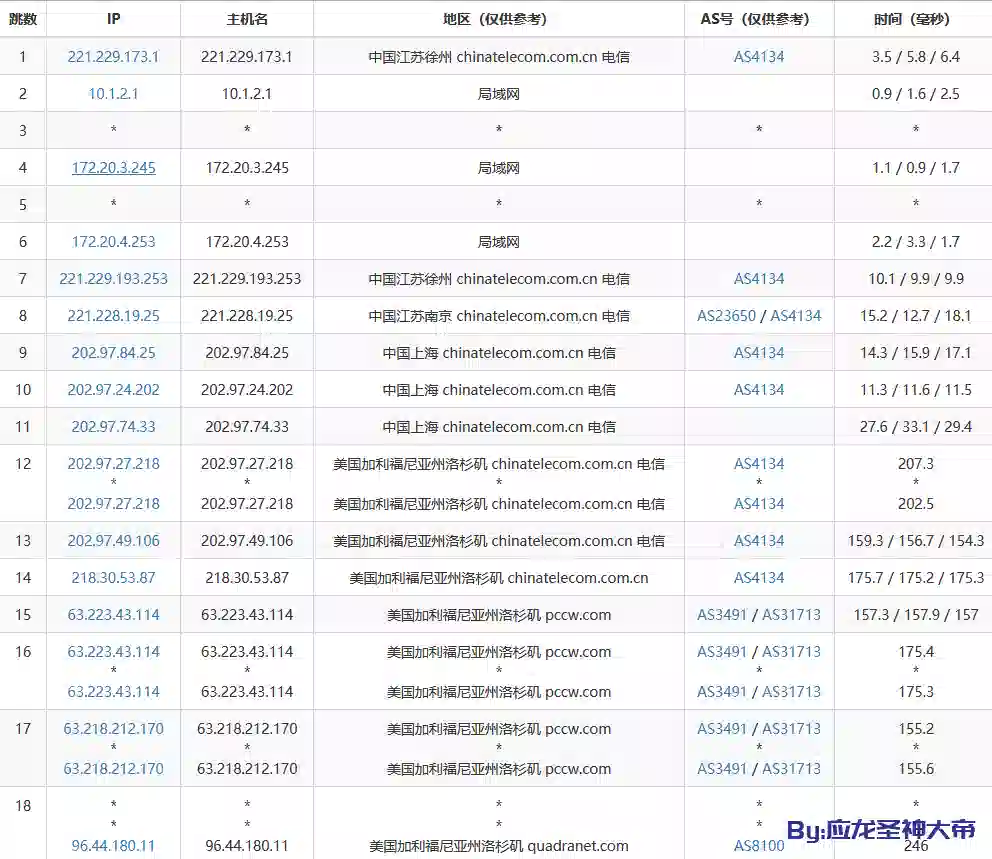Open the AS8100 link in hop 18
Image resolution: width=992 pixels, height=859 pixels.
click(x=759, y=846)
